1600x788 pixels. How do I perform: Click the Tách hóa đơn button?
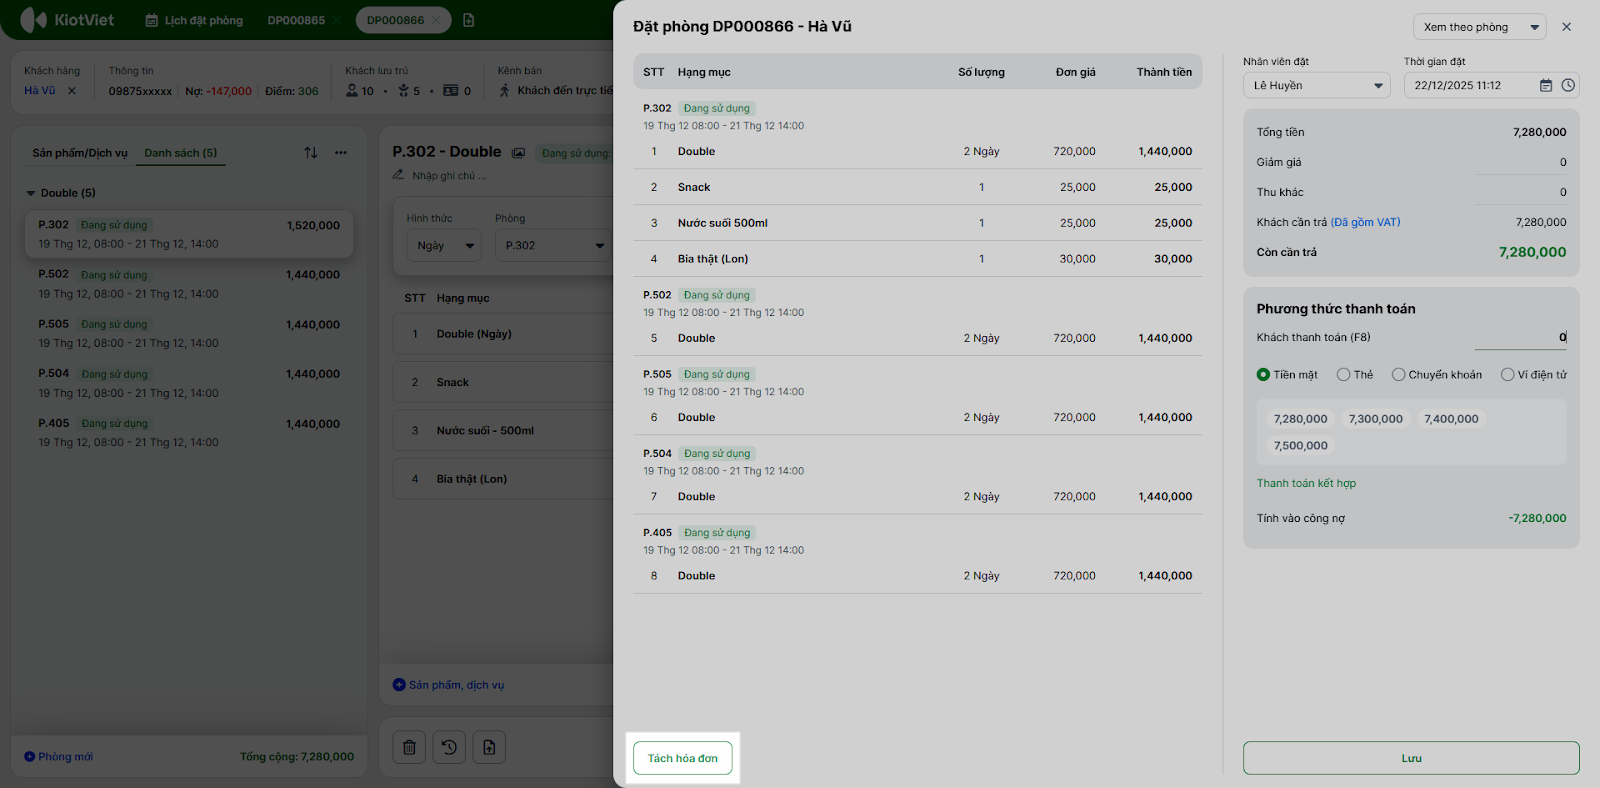click(683, 758)
